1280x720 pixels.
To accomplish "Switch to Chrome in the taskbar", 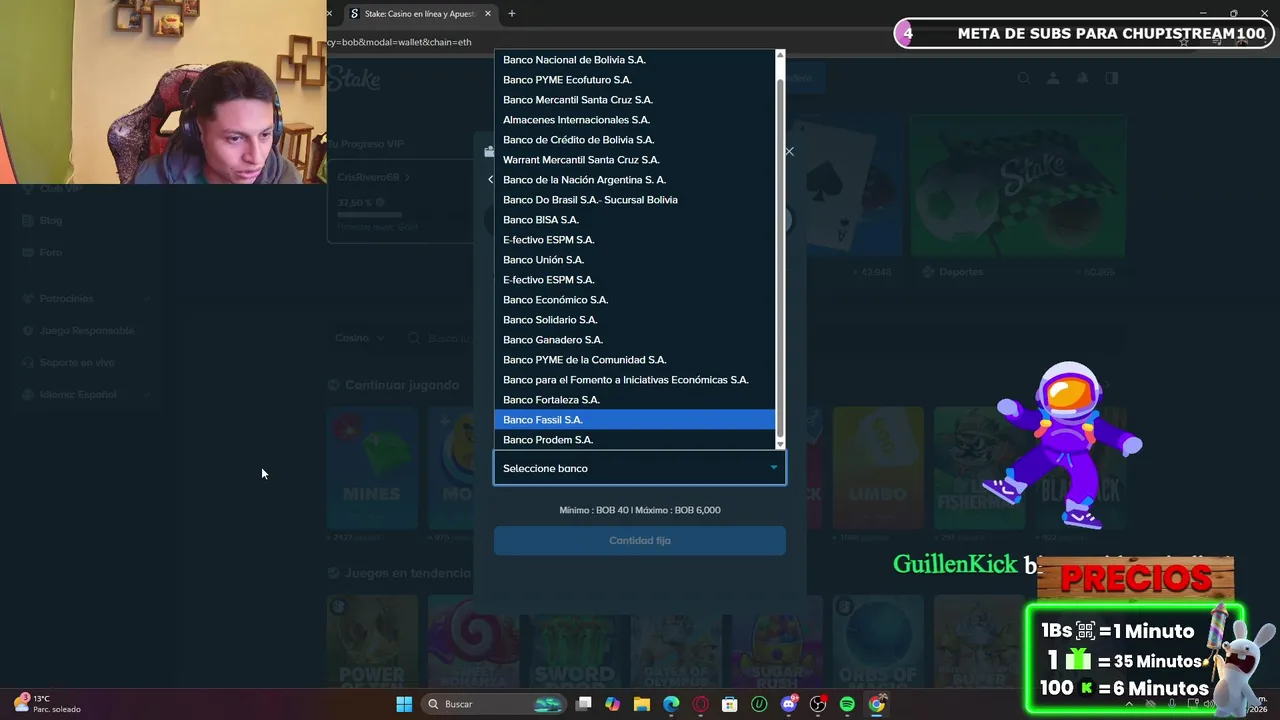I will point(877,704).
